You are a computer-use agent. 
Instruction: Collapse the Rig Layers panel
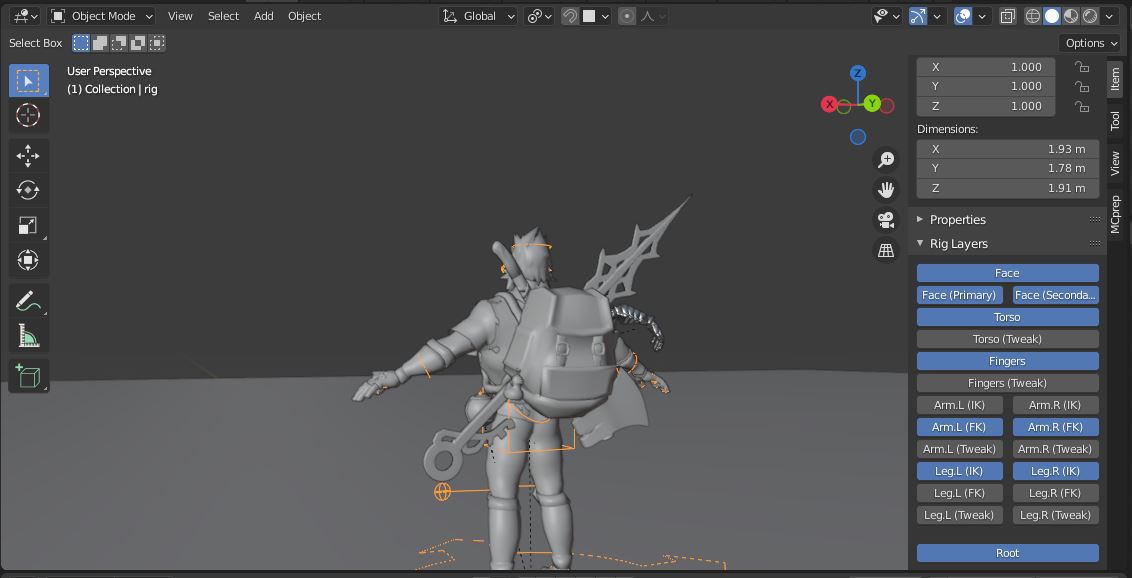959,244
